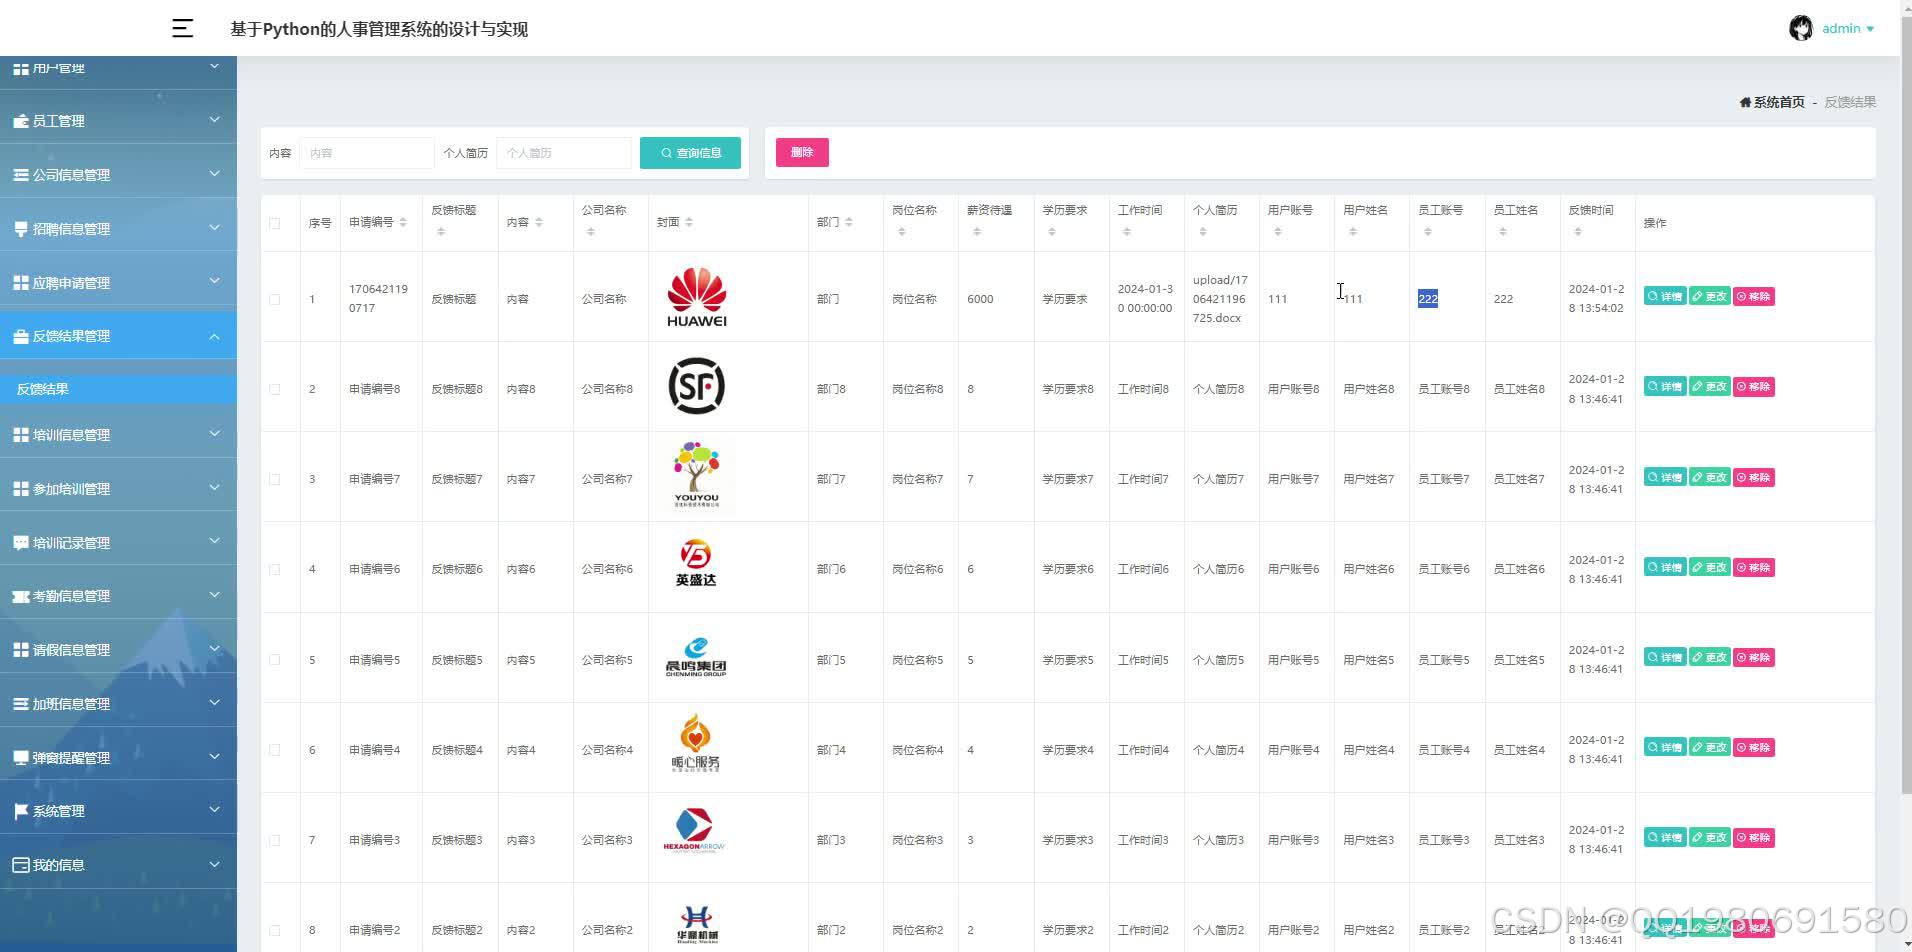Viewport: 1912px width, 952px height.
Task: Sort by 薪资待遇 column arrows
Action: tap(977, 232)
